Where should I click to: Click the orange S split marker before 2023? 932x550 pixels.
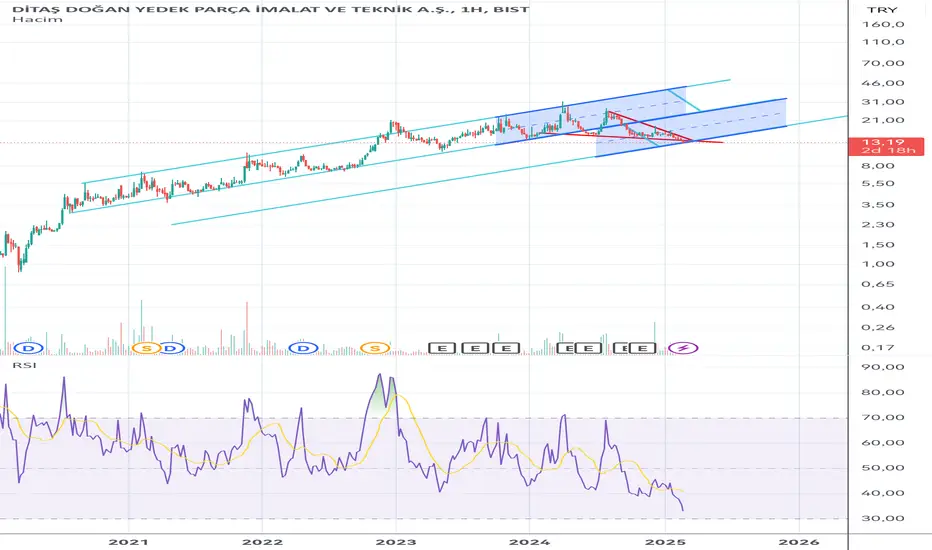pyautogui.click(x=375, y=348)
